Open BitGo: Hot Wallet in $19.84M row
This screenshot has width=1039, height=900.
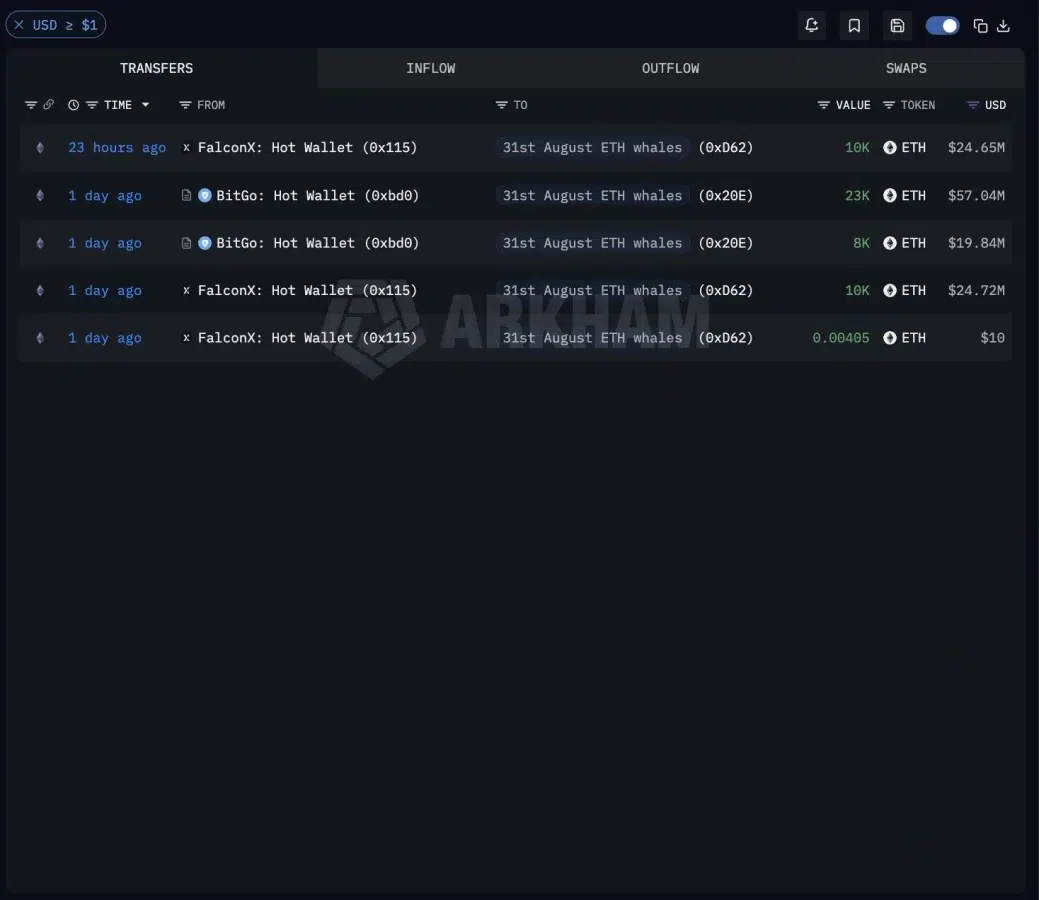point(318,243)
